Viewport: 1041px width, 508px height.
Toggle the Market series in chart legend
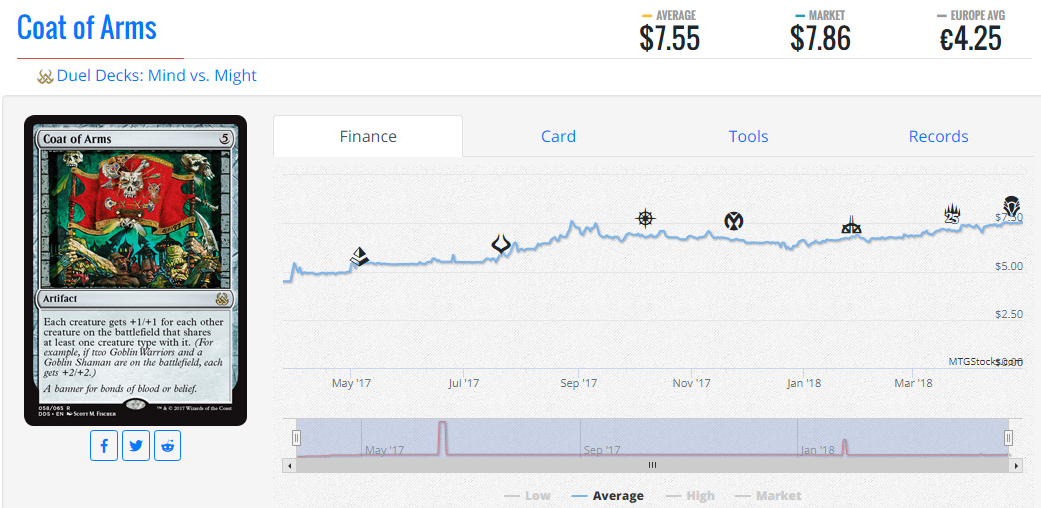pos(769,495)
